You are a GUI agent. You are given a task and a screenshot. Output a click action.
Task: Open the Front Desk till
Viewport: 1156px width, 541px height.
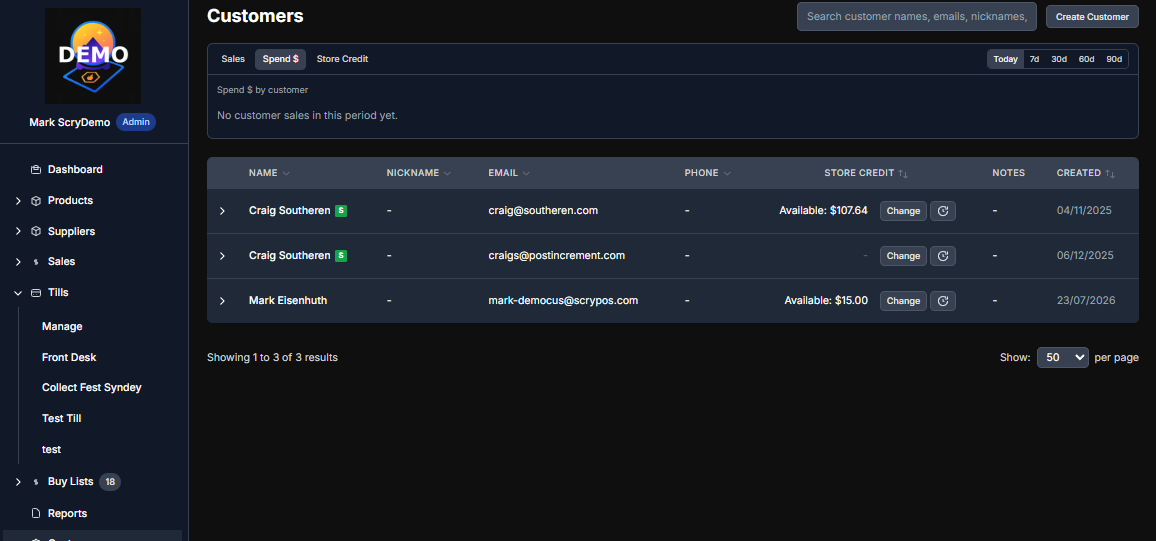[69, 357]
